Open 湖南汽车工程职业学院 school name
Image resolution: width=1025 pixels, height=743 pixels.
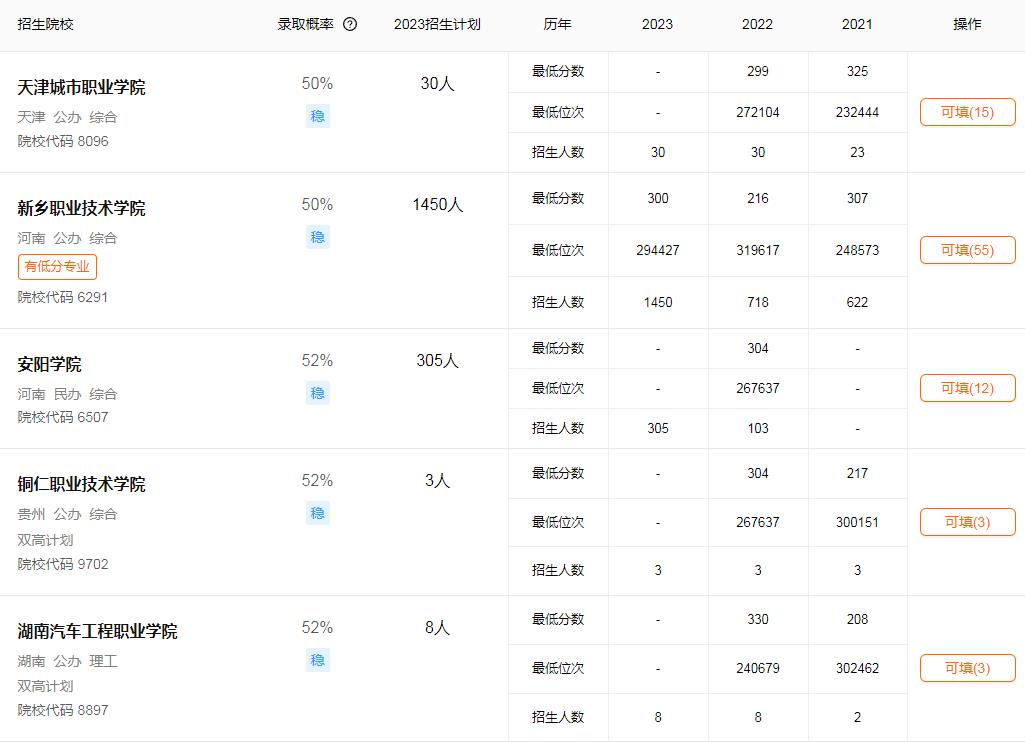[x=97, y=631]
